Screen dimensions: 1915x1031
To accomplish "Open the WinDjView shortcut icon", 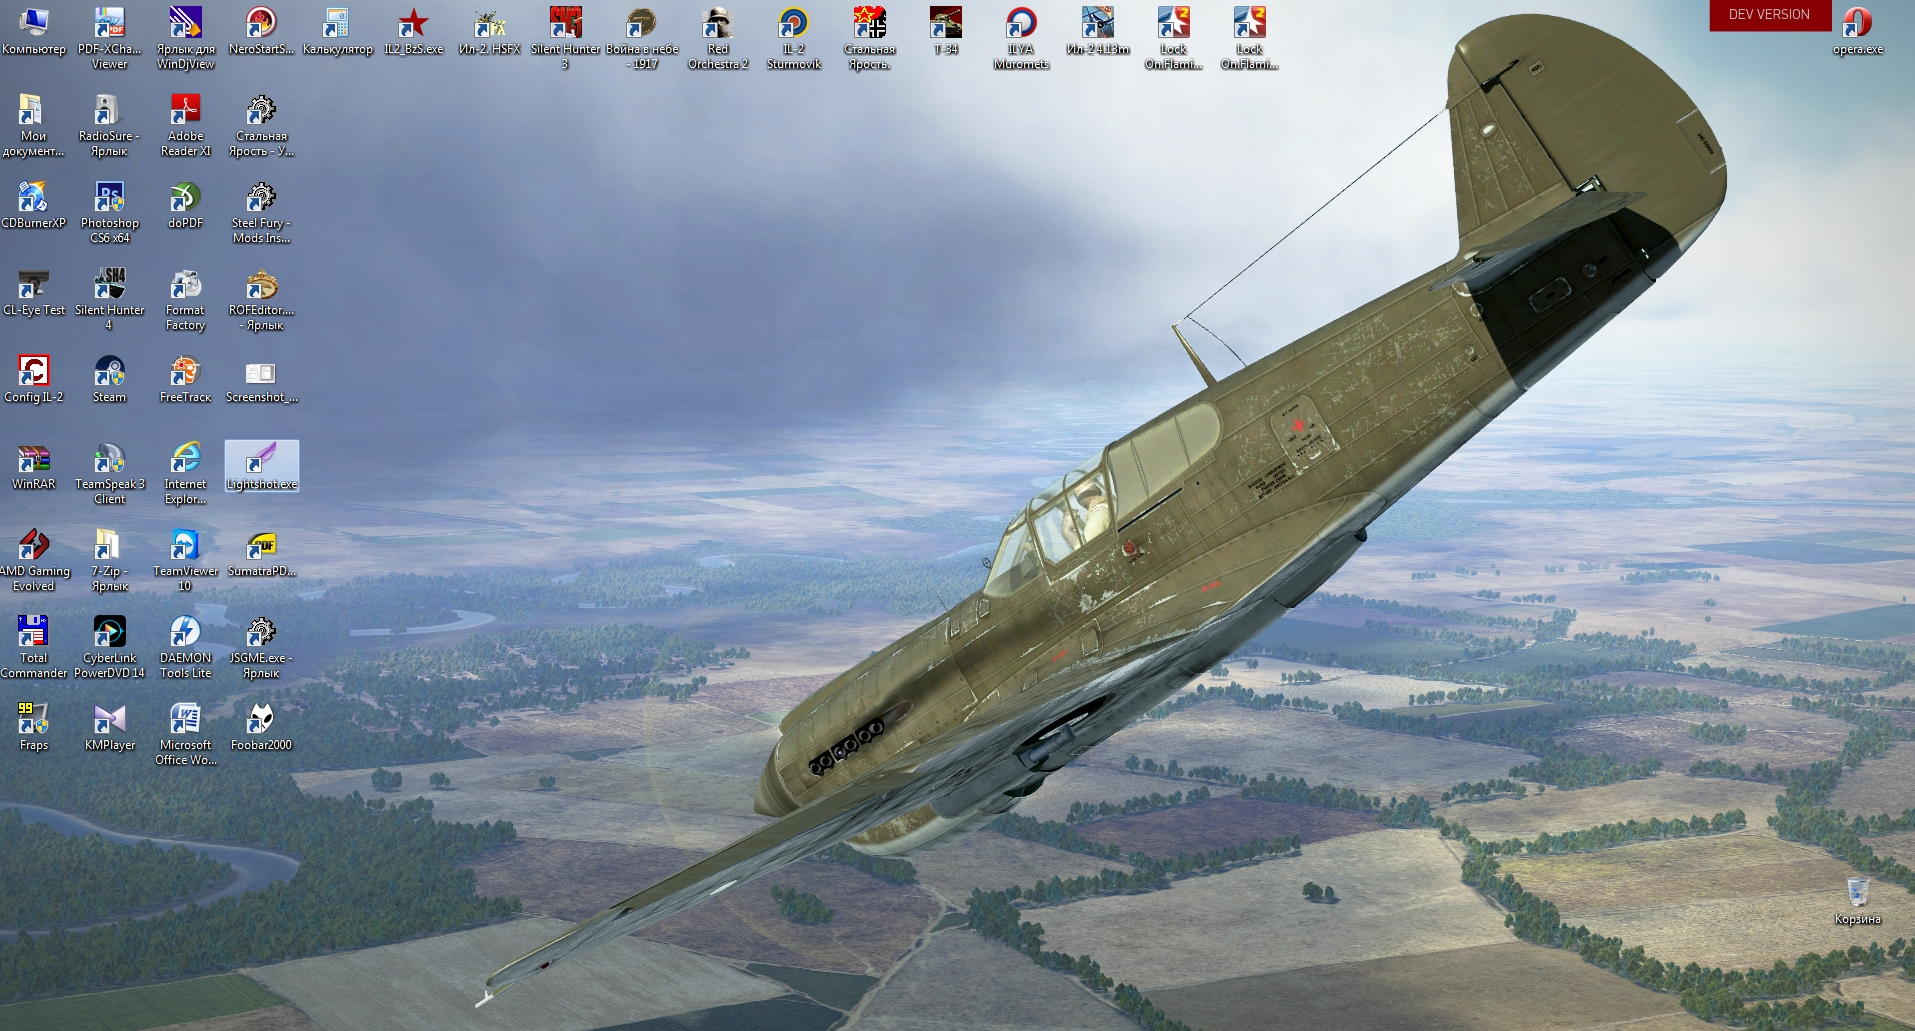I will (185, 37).
